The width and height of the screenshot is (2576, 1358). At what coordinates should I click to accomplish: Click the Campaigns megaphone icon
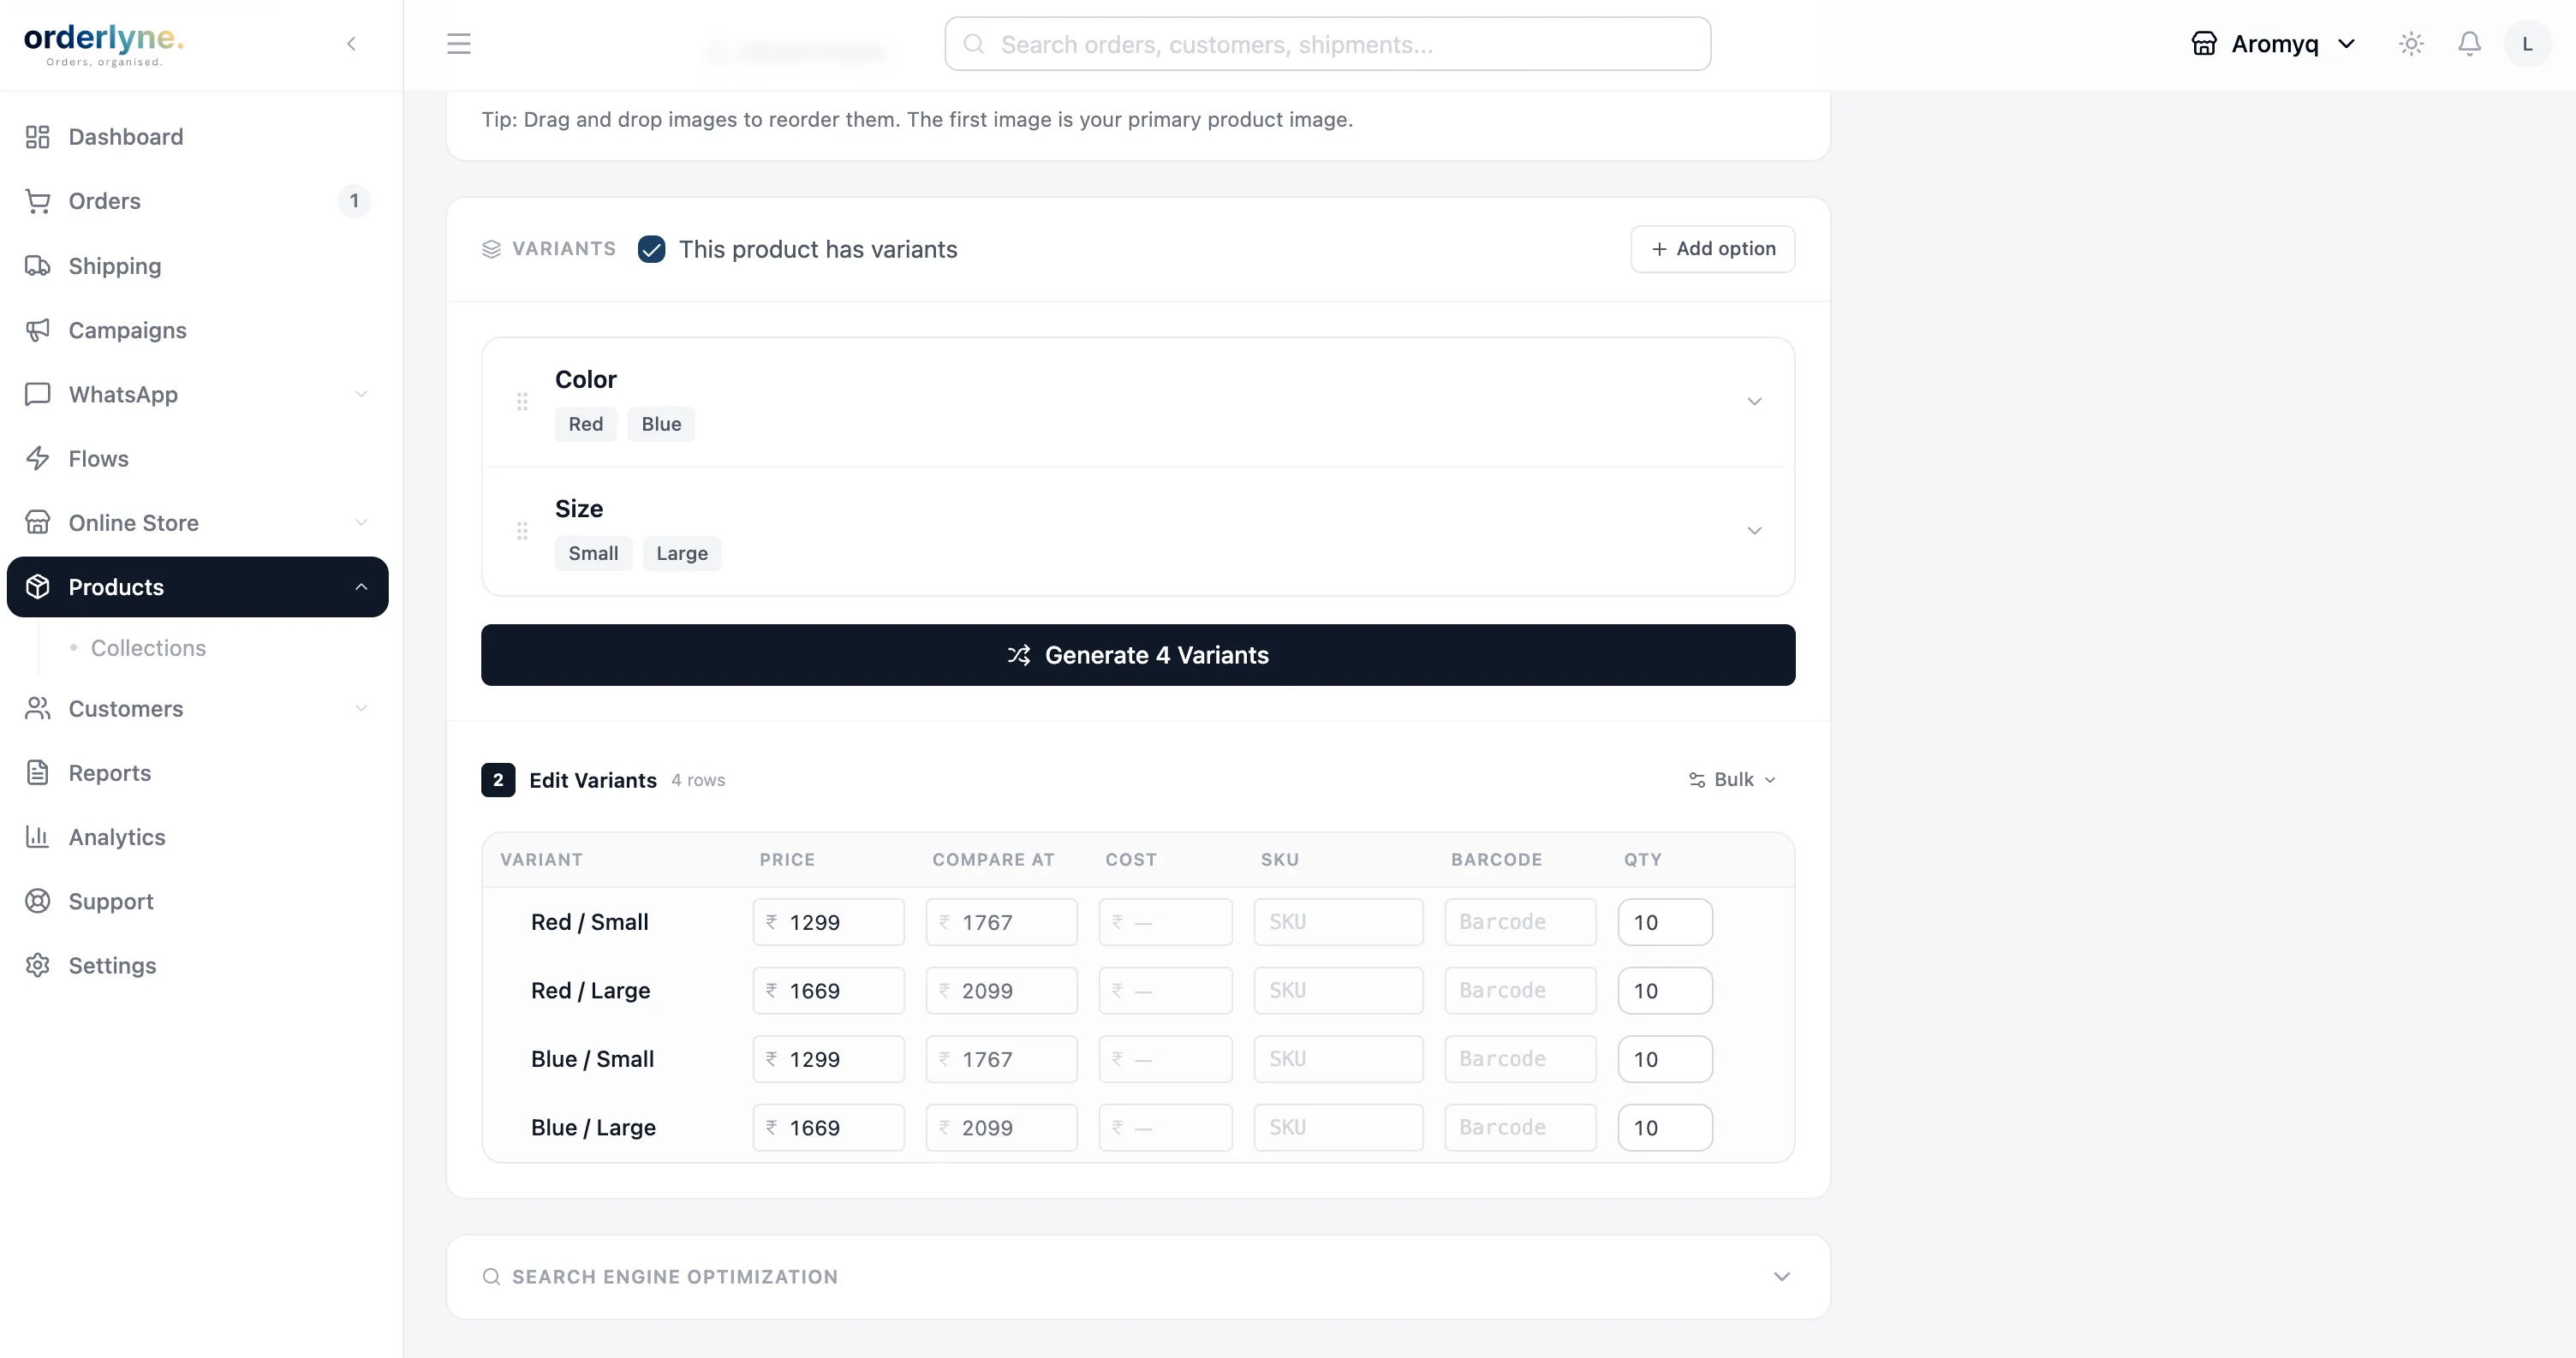click(x=38, y=330)
